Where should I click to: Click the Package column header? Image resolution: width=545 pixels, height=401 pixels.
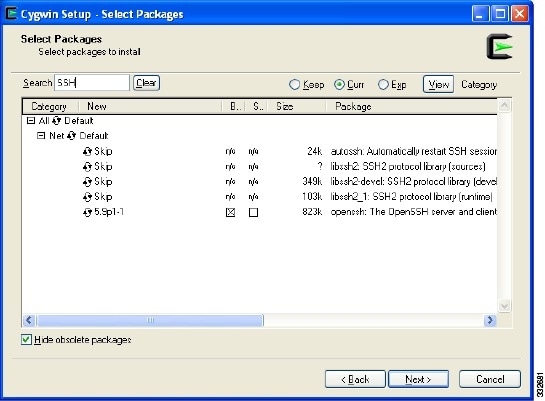[412, 106]
